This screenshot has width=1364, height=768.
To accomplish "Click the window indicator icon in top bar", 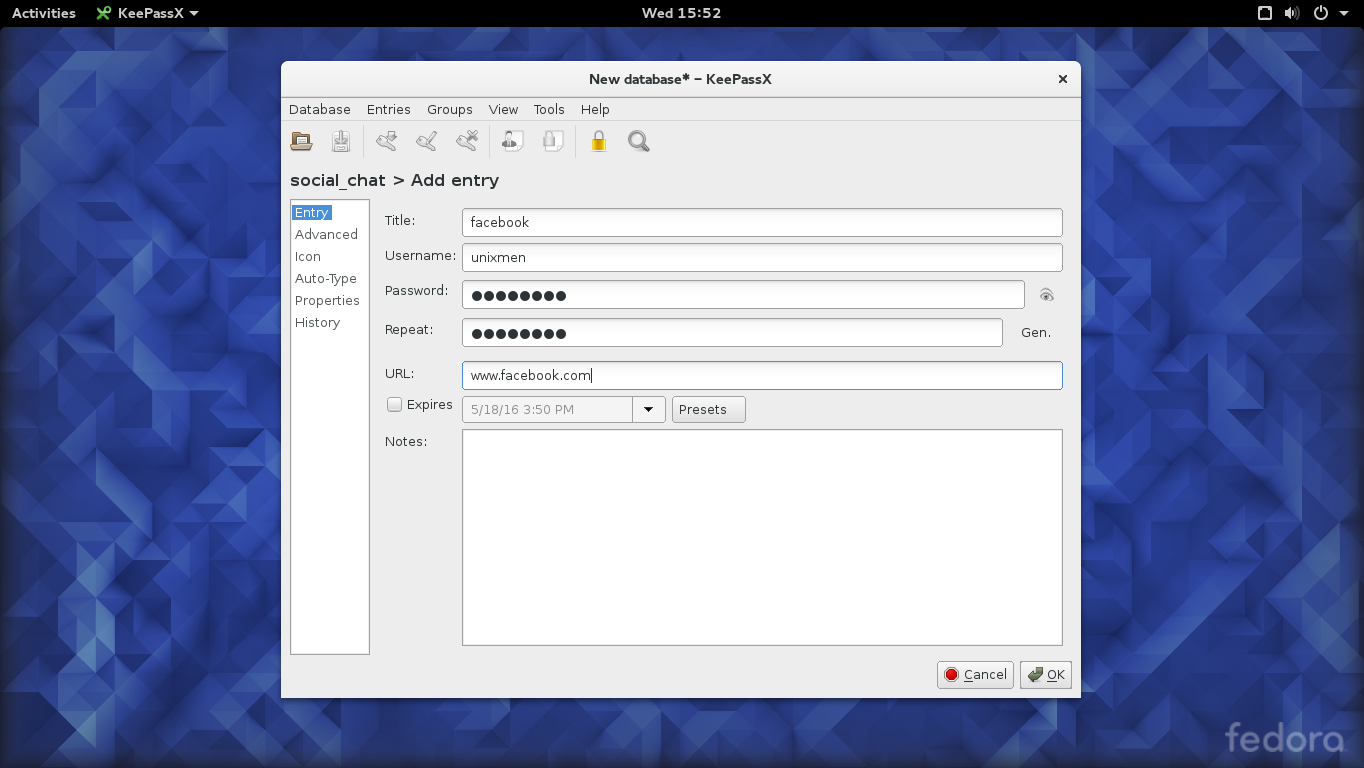I will [1265, 13].
